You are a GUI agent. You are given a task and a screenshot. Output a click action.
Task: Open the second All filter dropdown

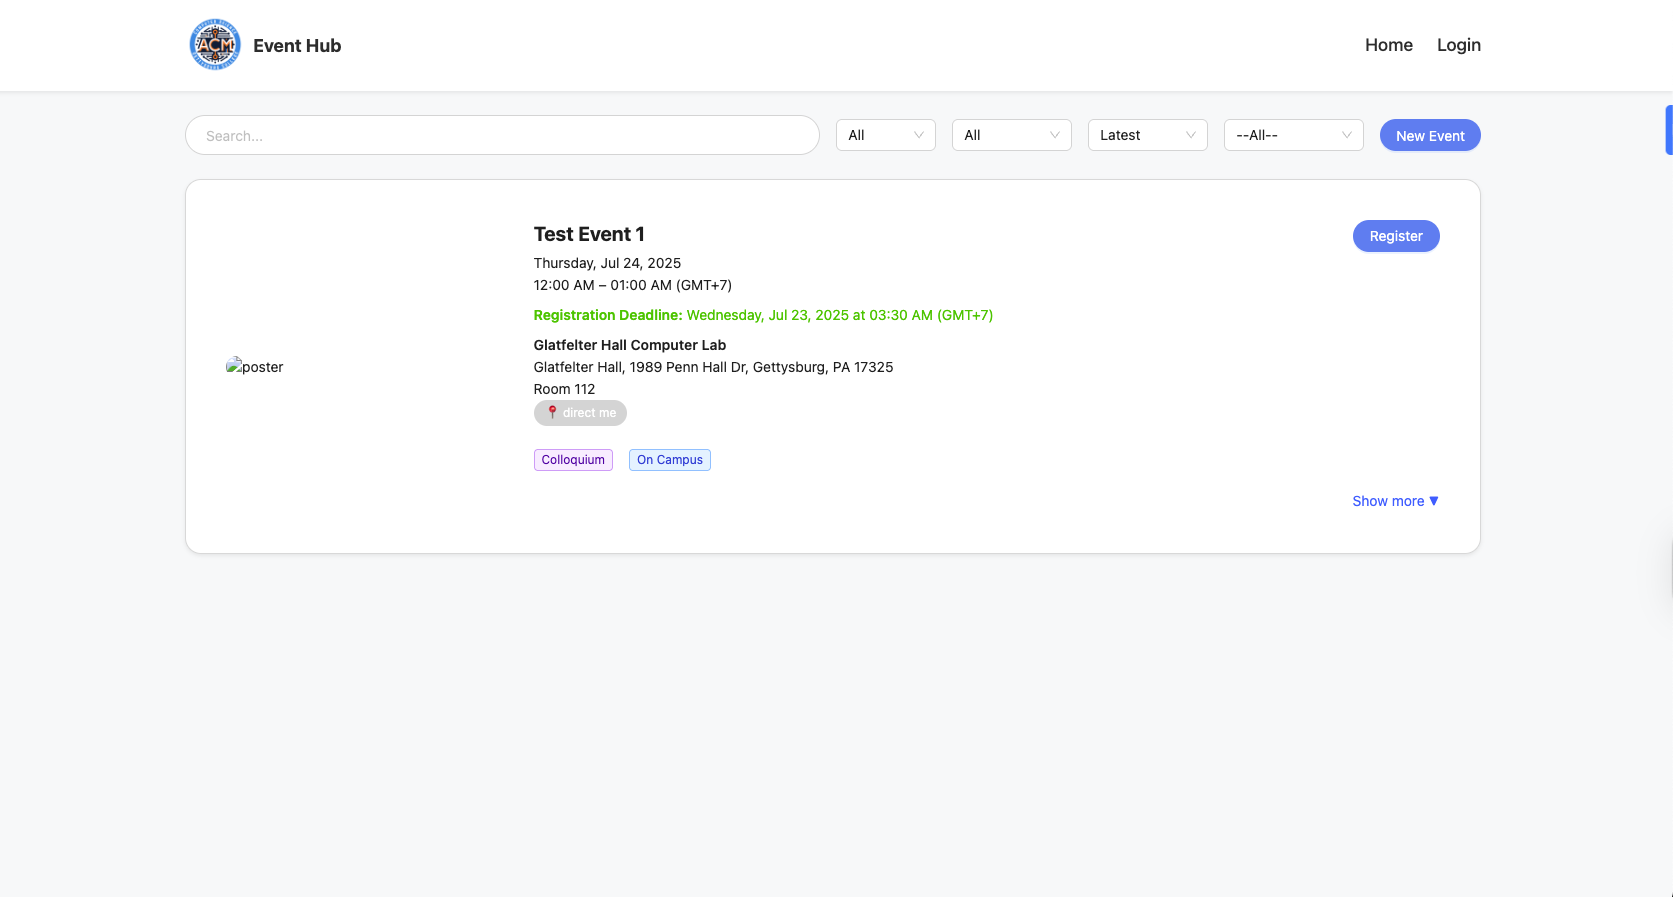point(1012,135)
